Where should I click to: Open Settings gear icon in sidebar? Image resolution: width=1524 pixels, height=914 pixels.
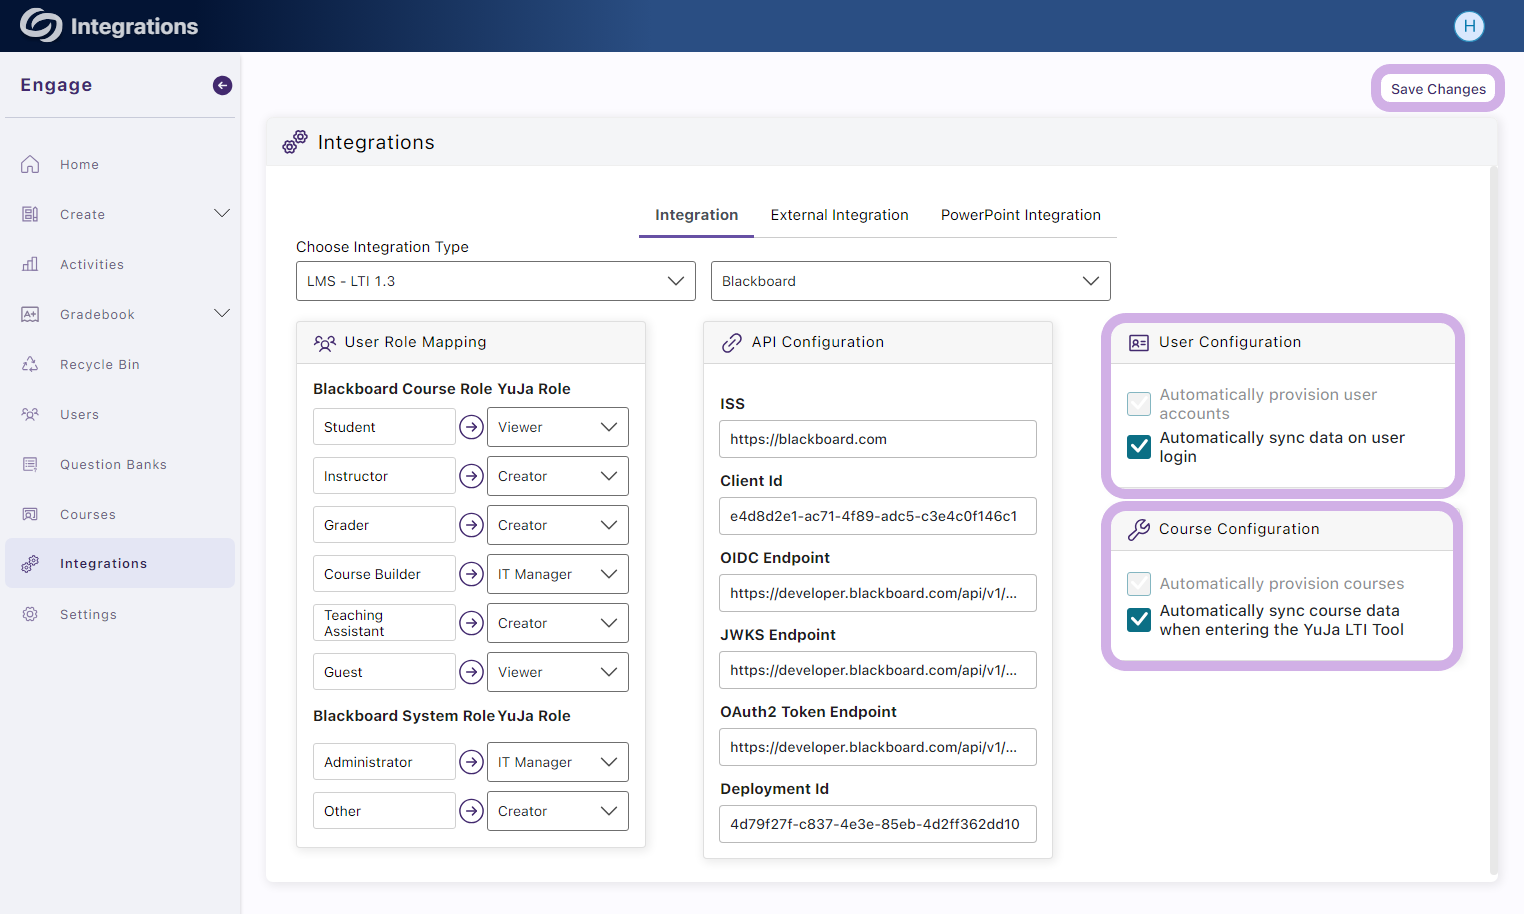pyautogui.click(x=30, y=615)
